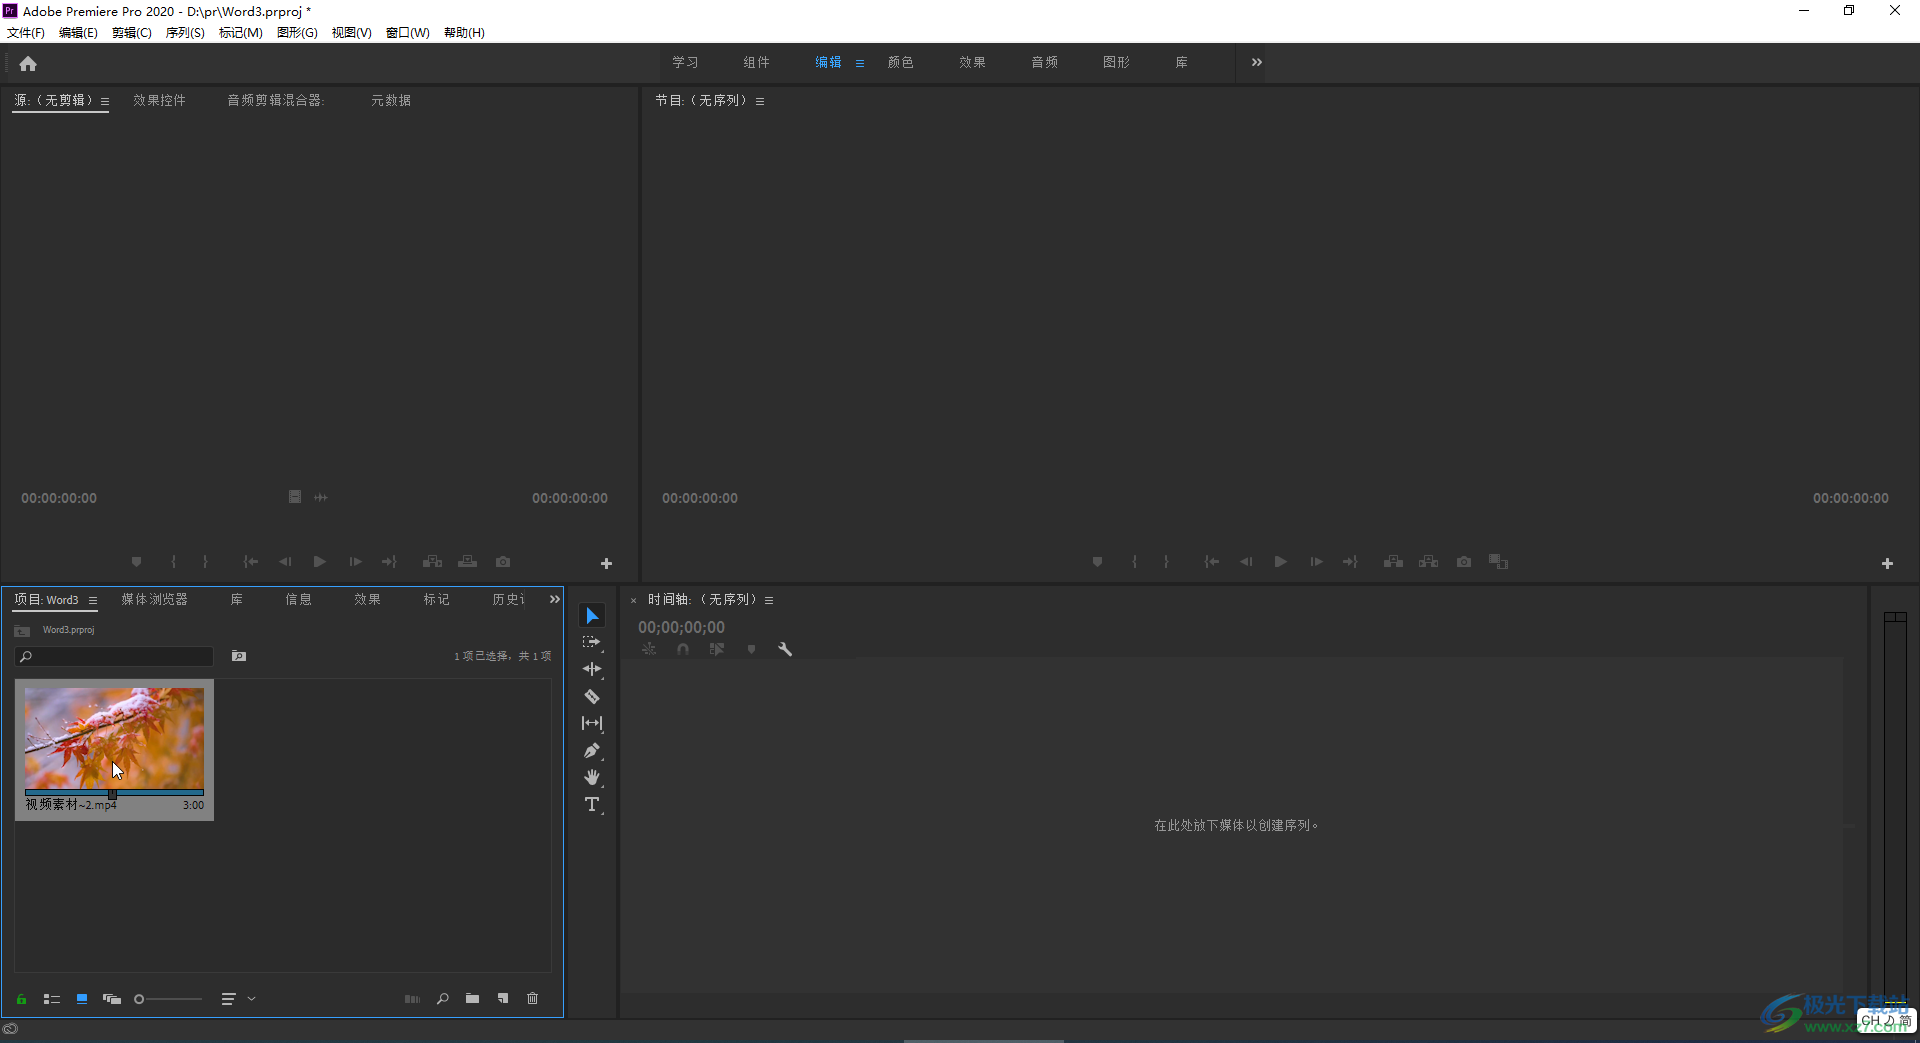The height and width of the screenshot is (1043, 1920).
Task: Switch to 媒体浏览器 tab
Action: pos(155,599)
